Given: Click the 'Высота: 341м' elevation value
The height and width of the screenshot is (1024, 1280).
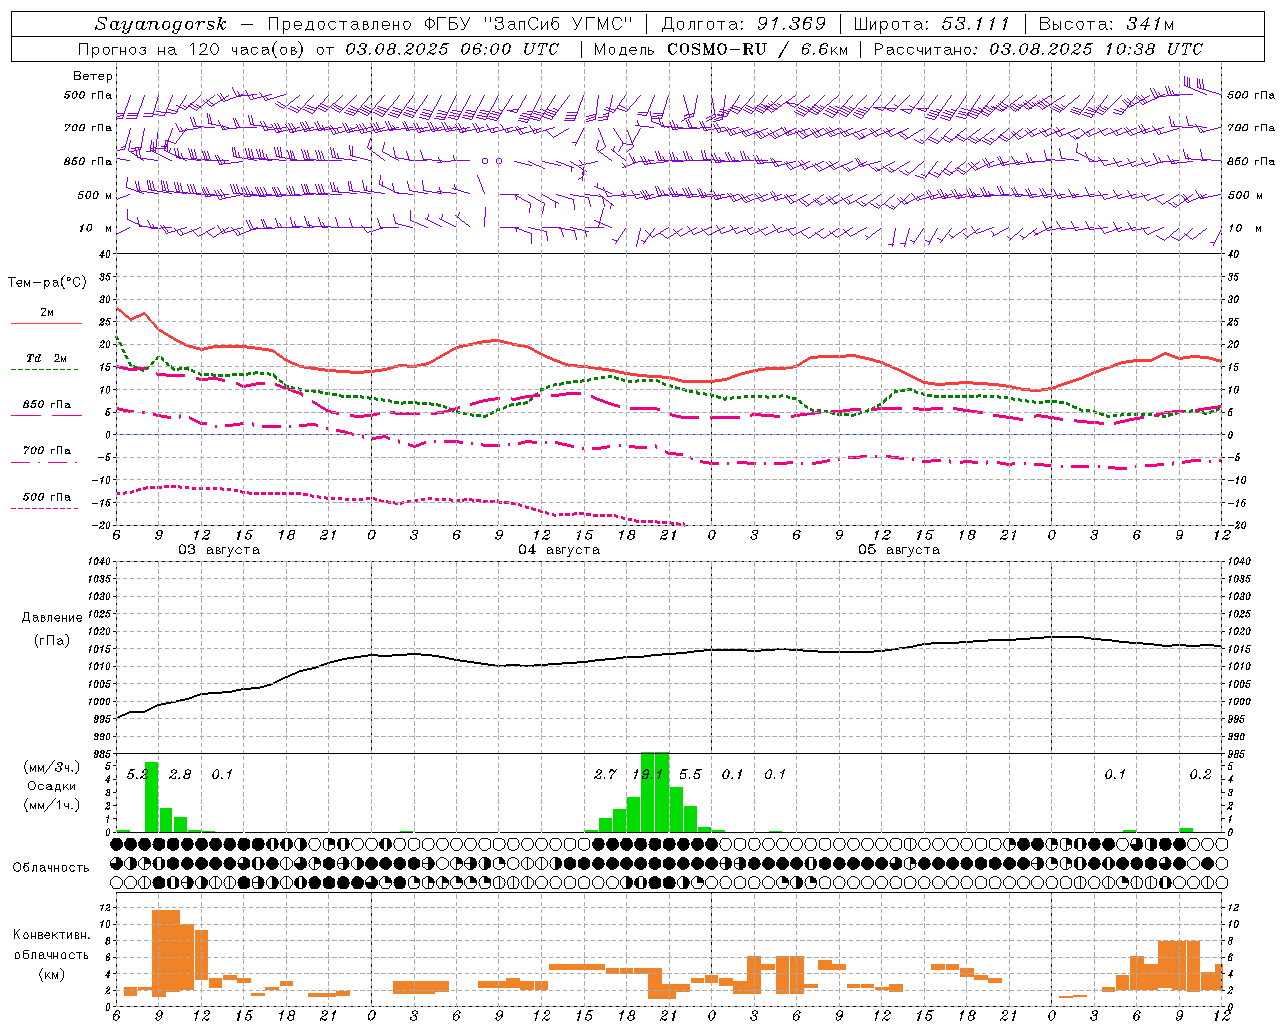Looking at the screenshot, I should pyautogui.click(x=1106, y=23).
